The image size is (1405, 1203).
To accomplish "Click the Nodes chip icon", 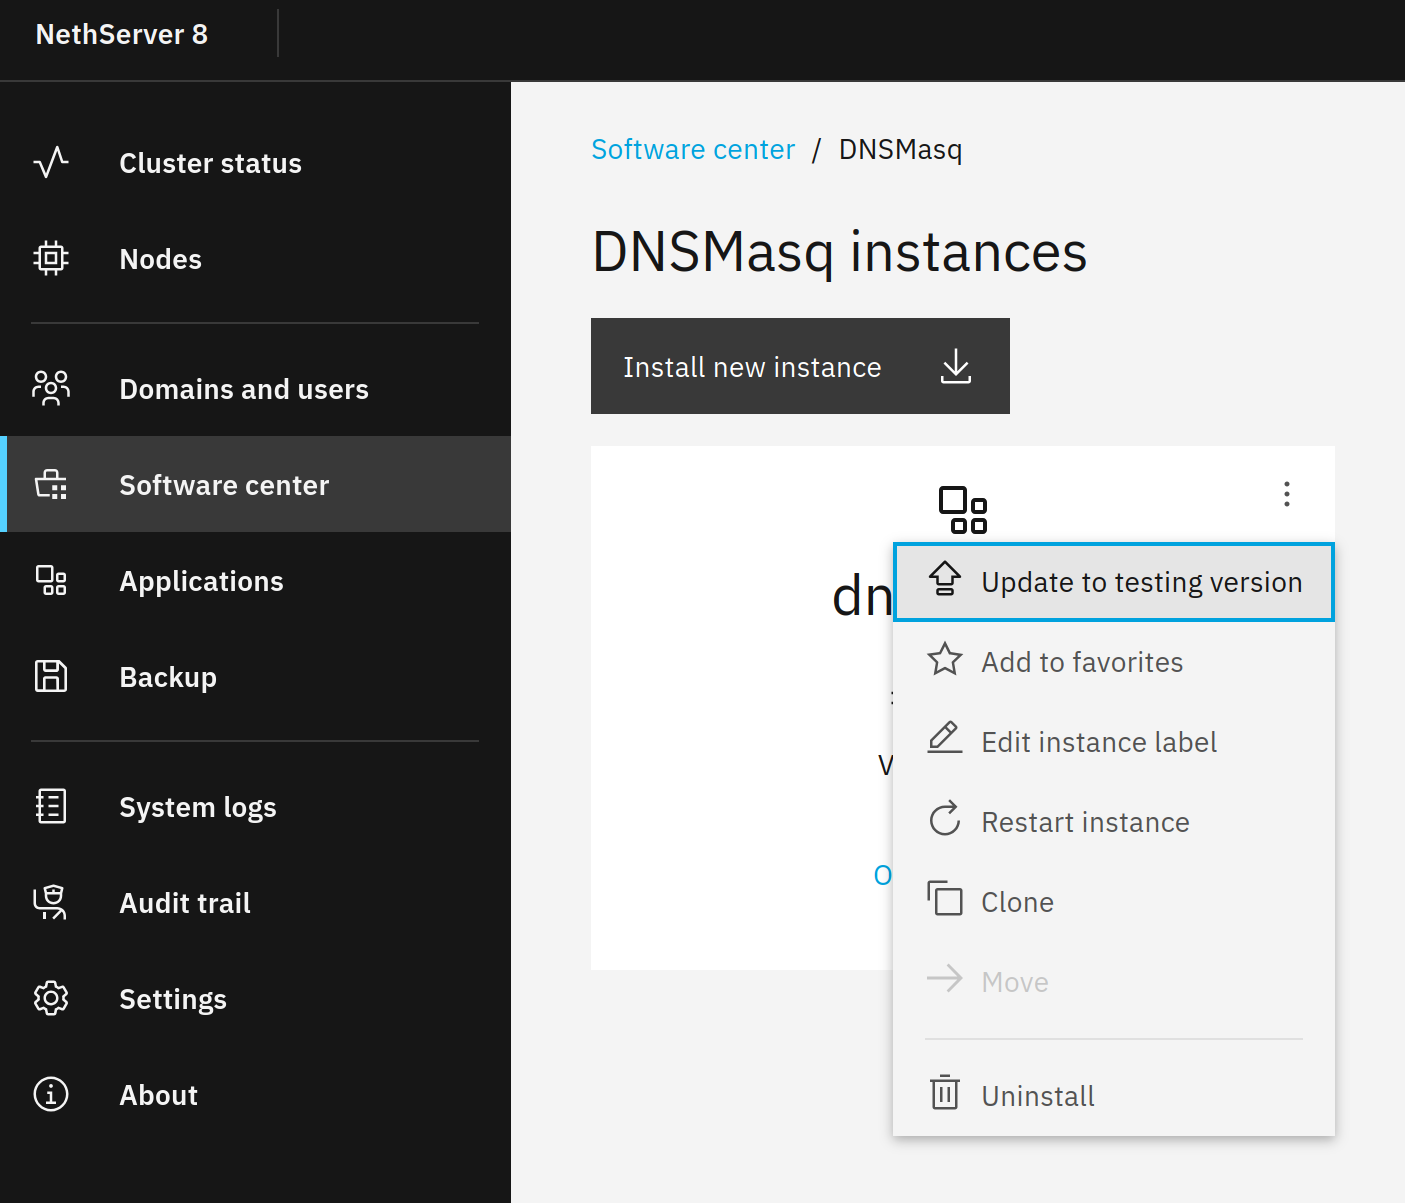I will point(51,259).
